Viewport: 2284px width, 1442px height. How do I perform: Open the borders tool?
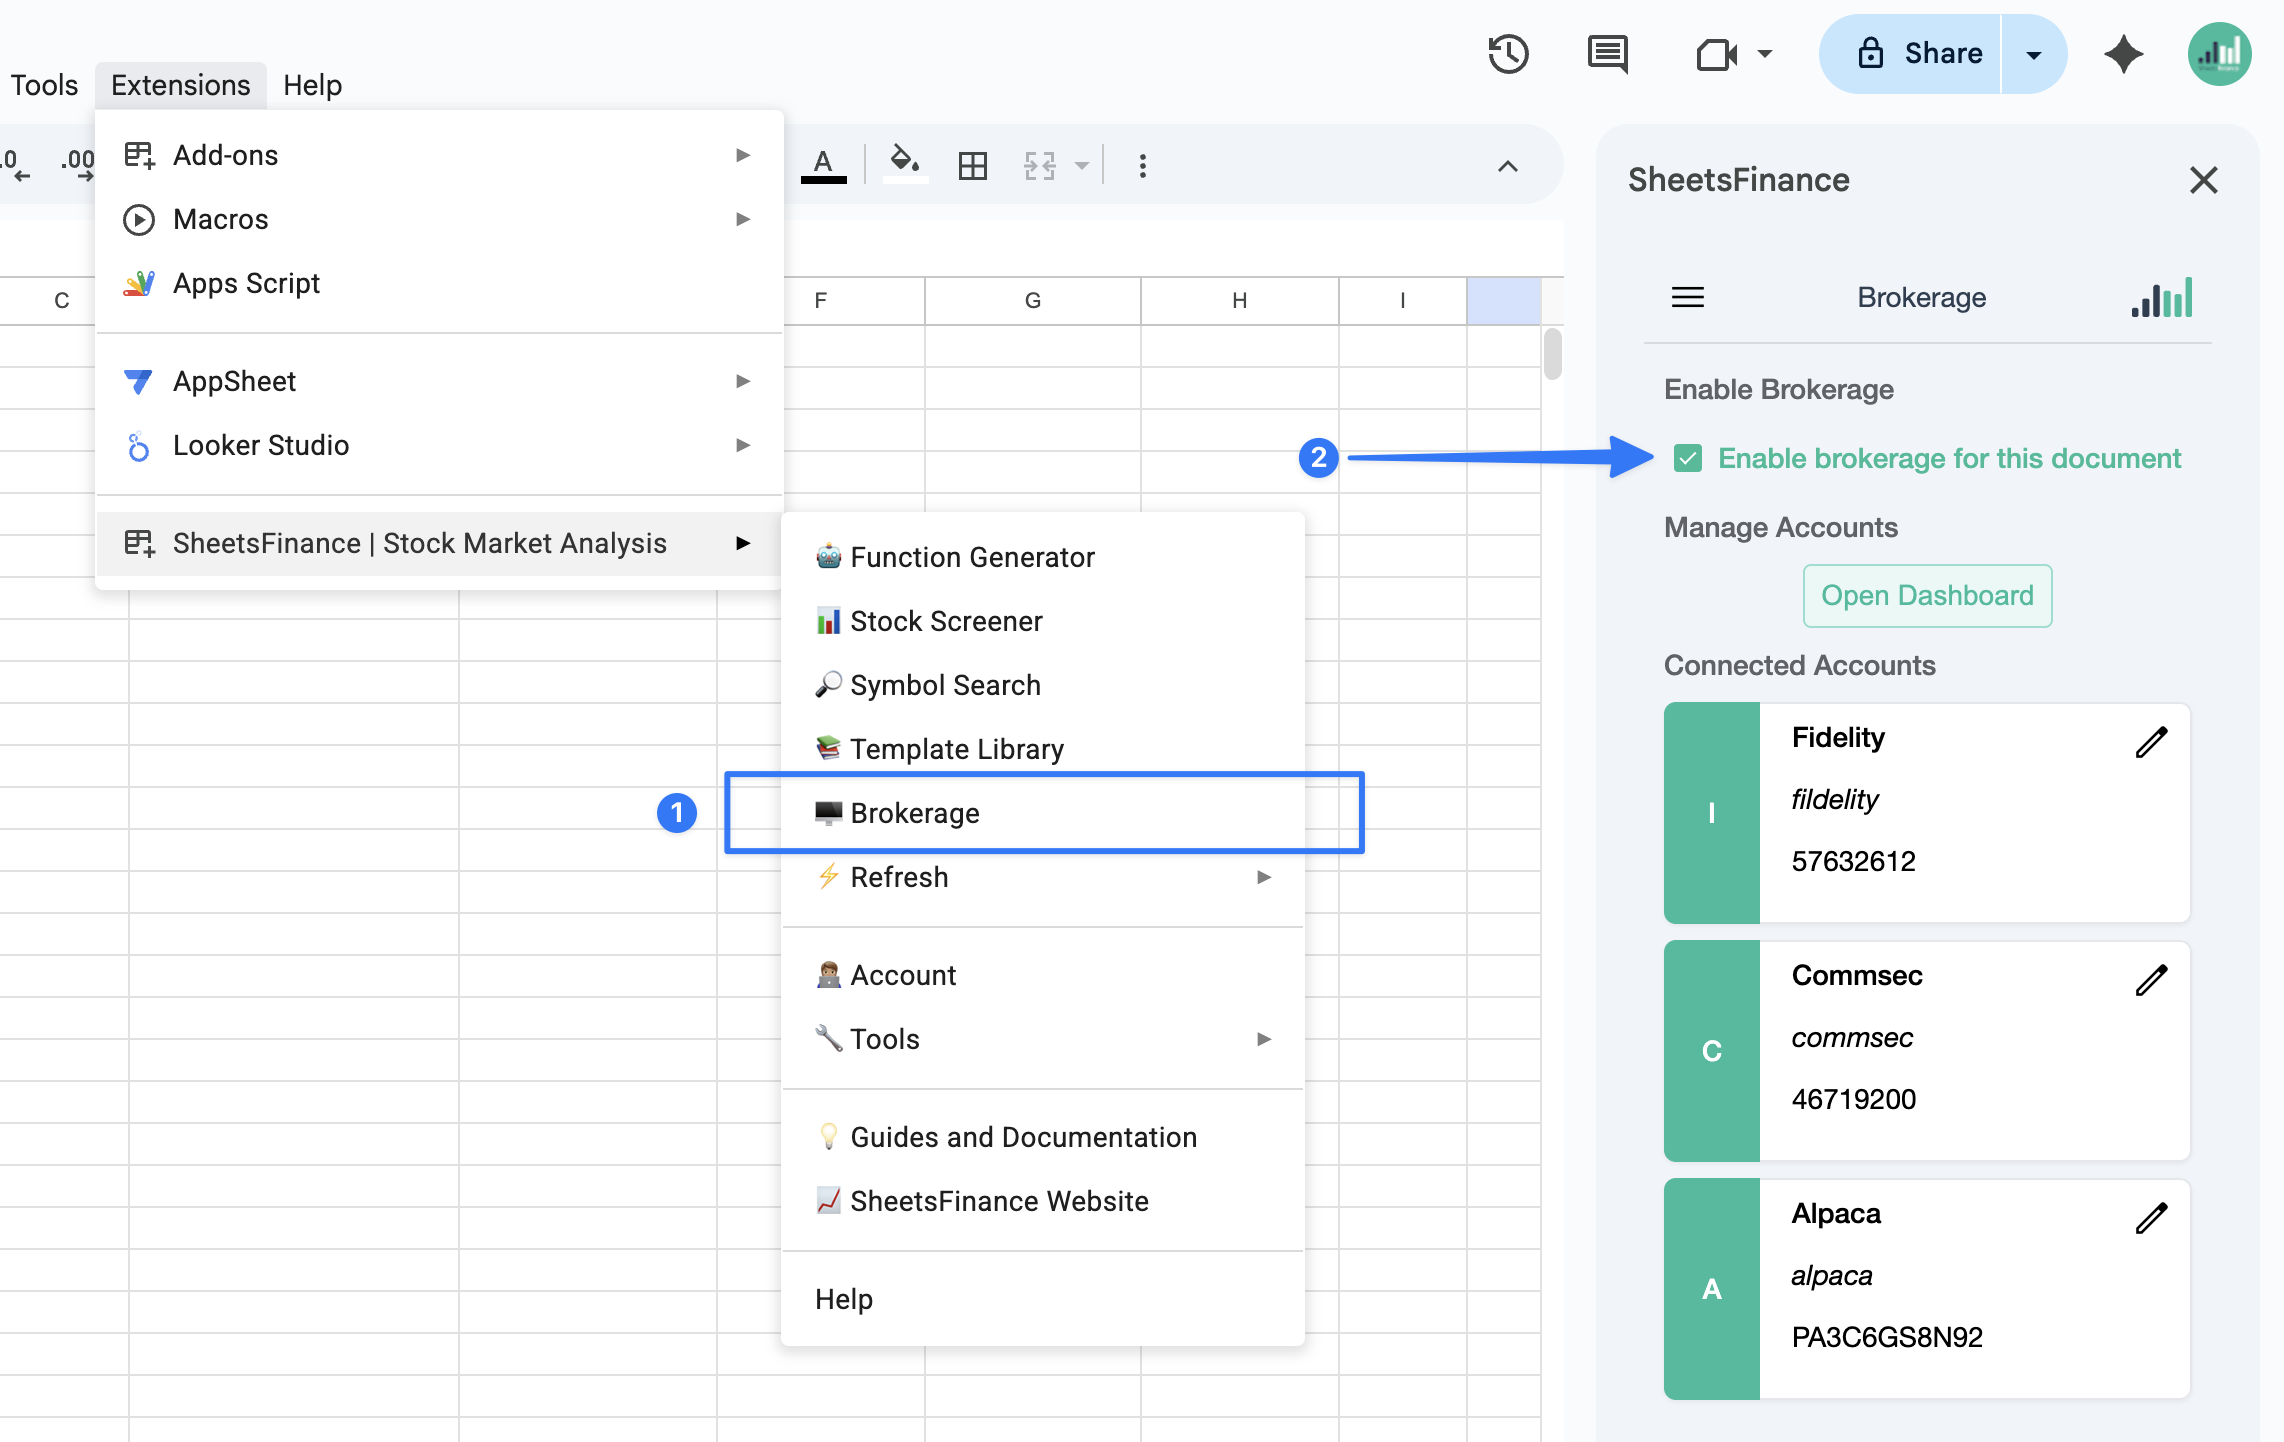pos(972,166)
